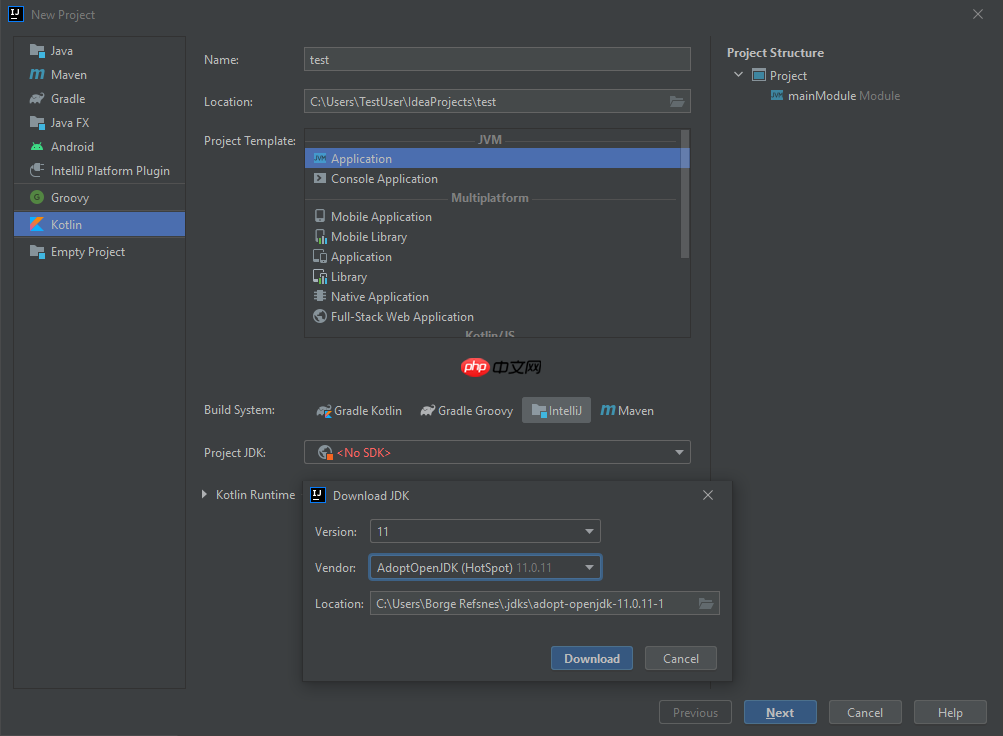Select the Maven project type icon

point(37,75)
